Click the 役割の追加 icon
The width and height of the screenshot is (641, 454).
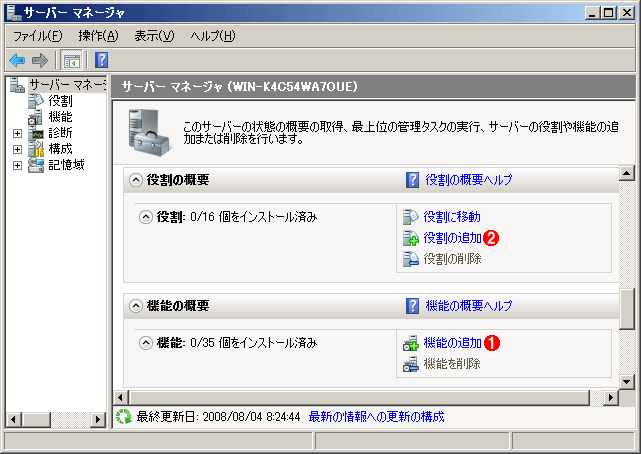(x=411, y=238)
